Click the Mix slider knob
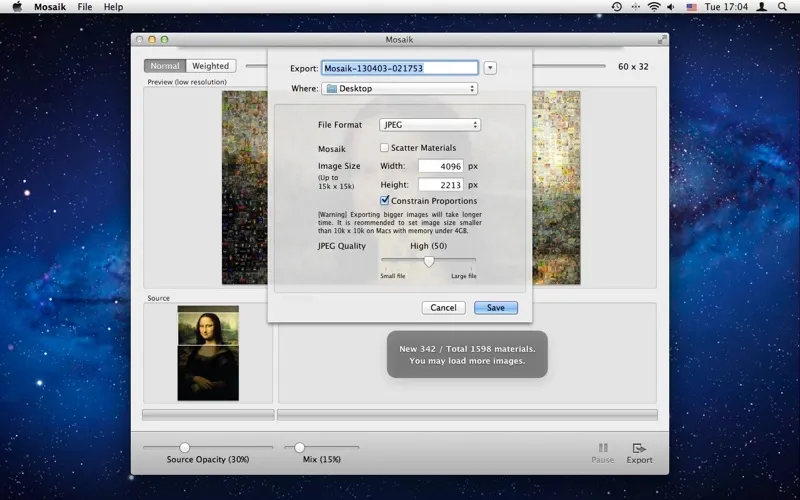Viewport: 800px width, 500px height. coord(299,447)
